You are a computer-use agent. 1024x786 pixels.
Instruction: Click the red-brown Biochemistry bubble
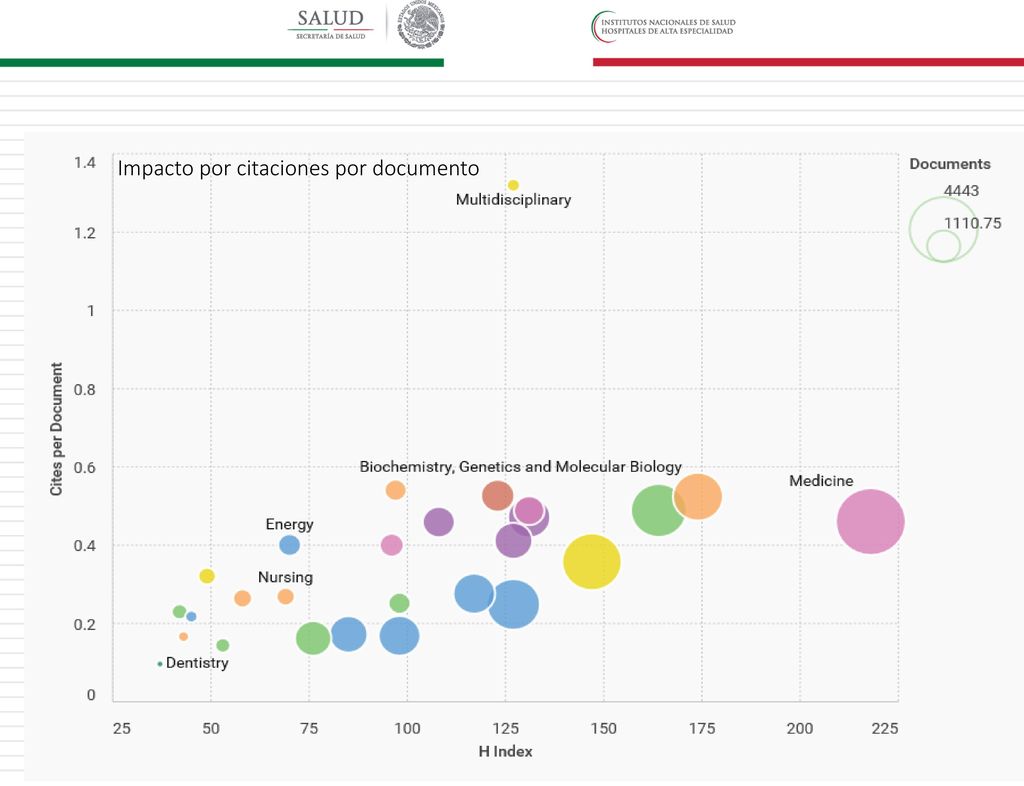tap(498, 496)
